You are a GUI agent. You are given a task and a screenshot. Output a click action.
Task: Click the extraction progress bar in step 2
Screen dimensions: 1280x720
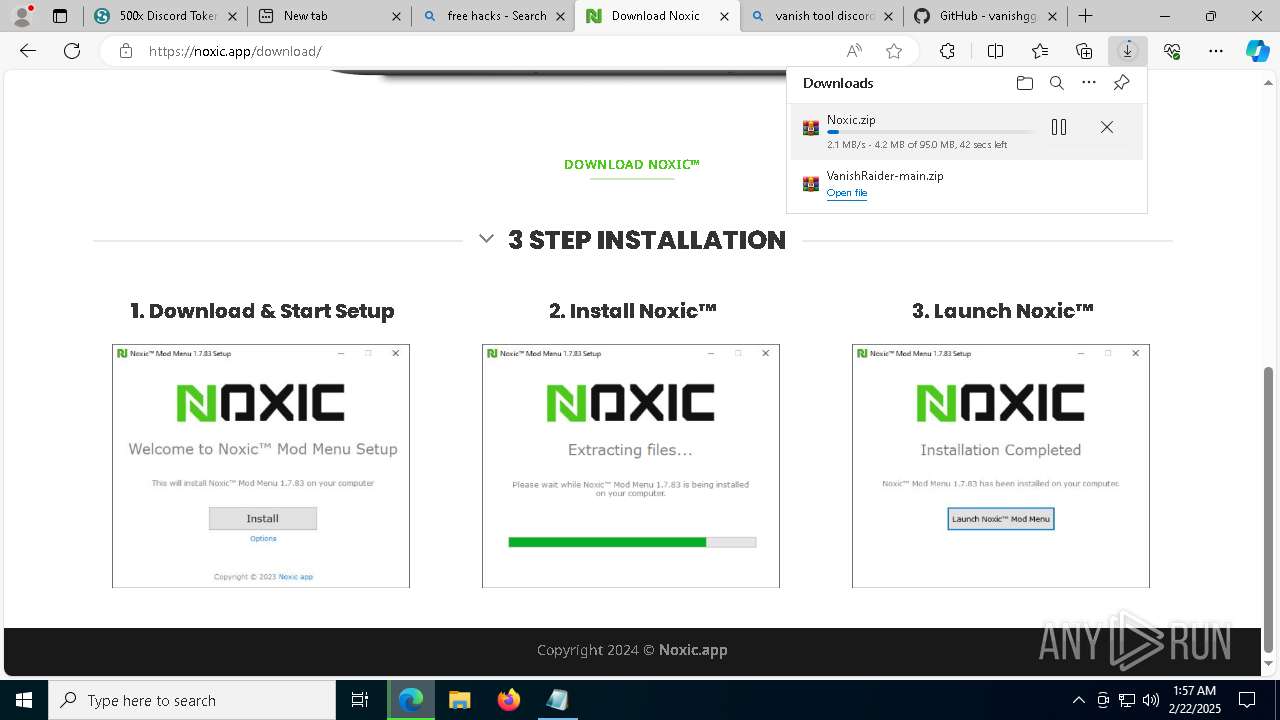[632, 542]
